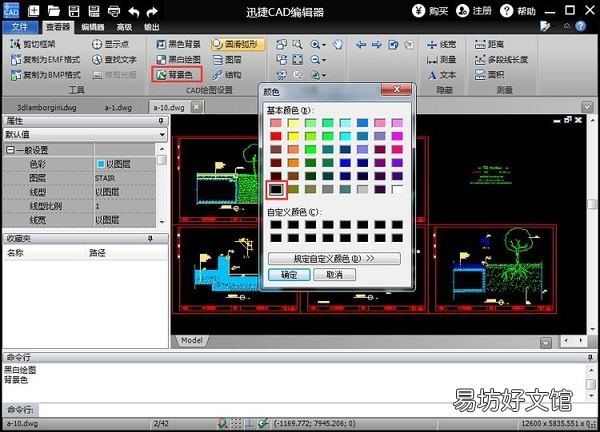Open a file with the folder icon
Viewport: 600px width, 432px height.
54,11
